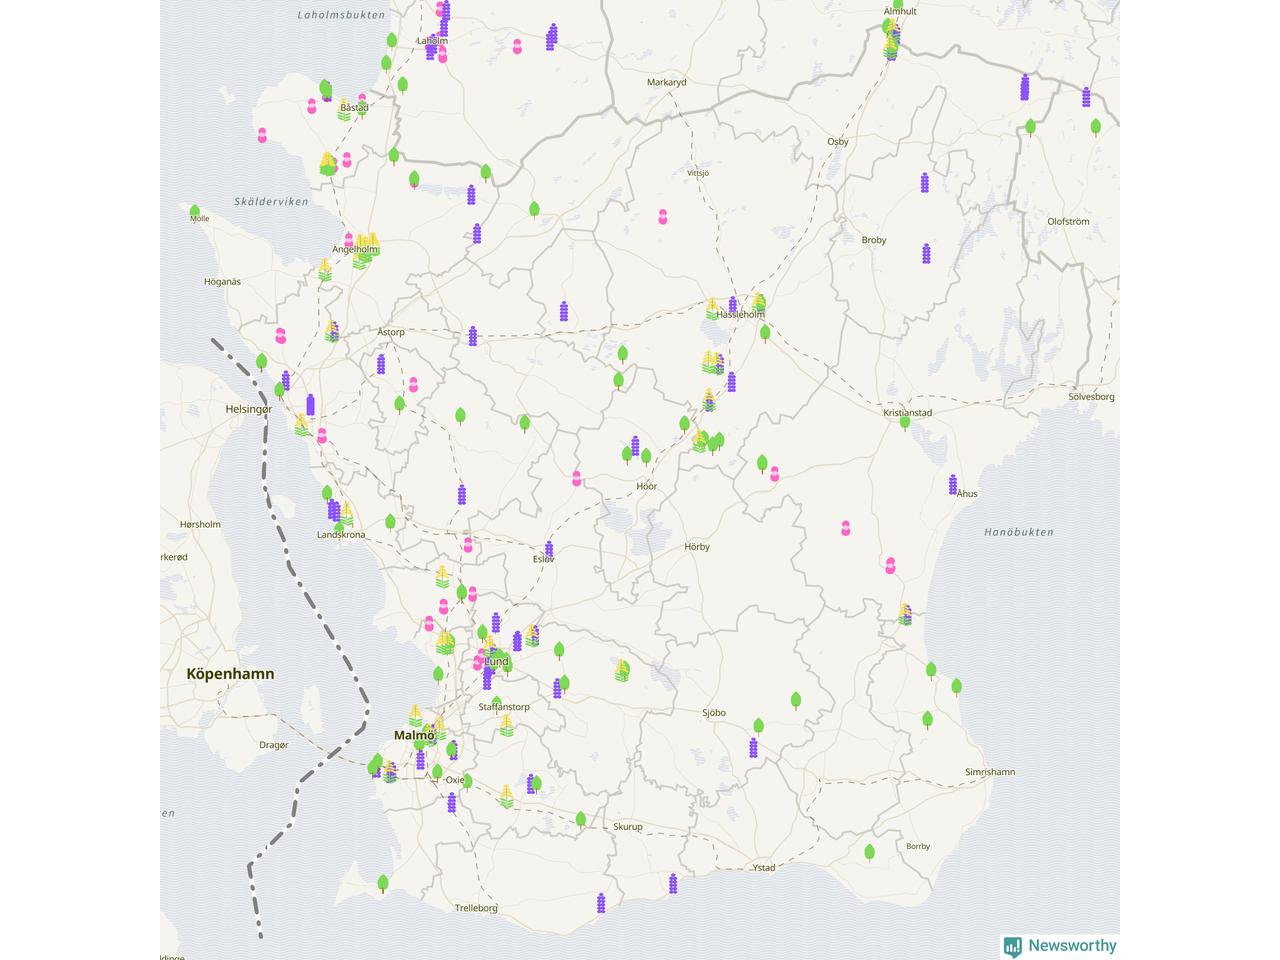Viewport: 1280px width, 960px height.
Task: Select the Sölvesborg place label
Action: click(x=1091, y=397)
